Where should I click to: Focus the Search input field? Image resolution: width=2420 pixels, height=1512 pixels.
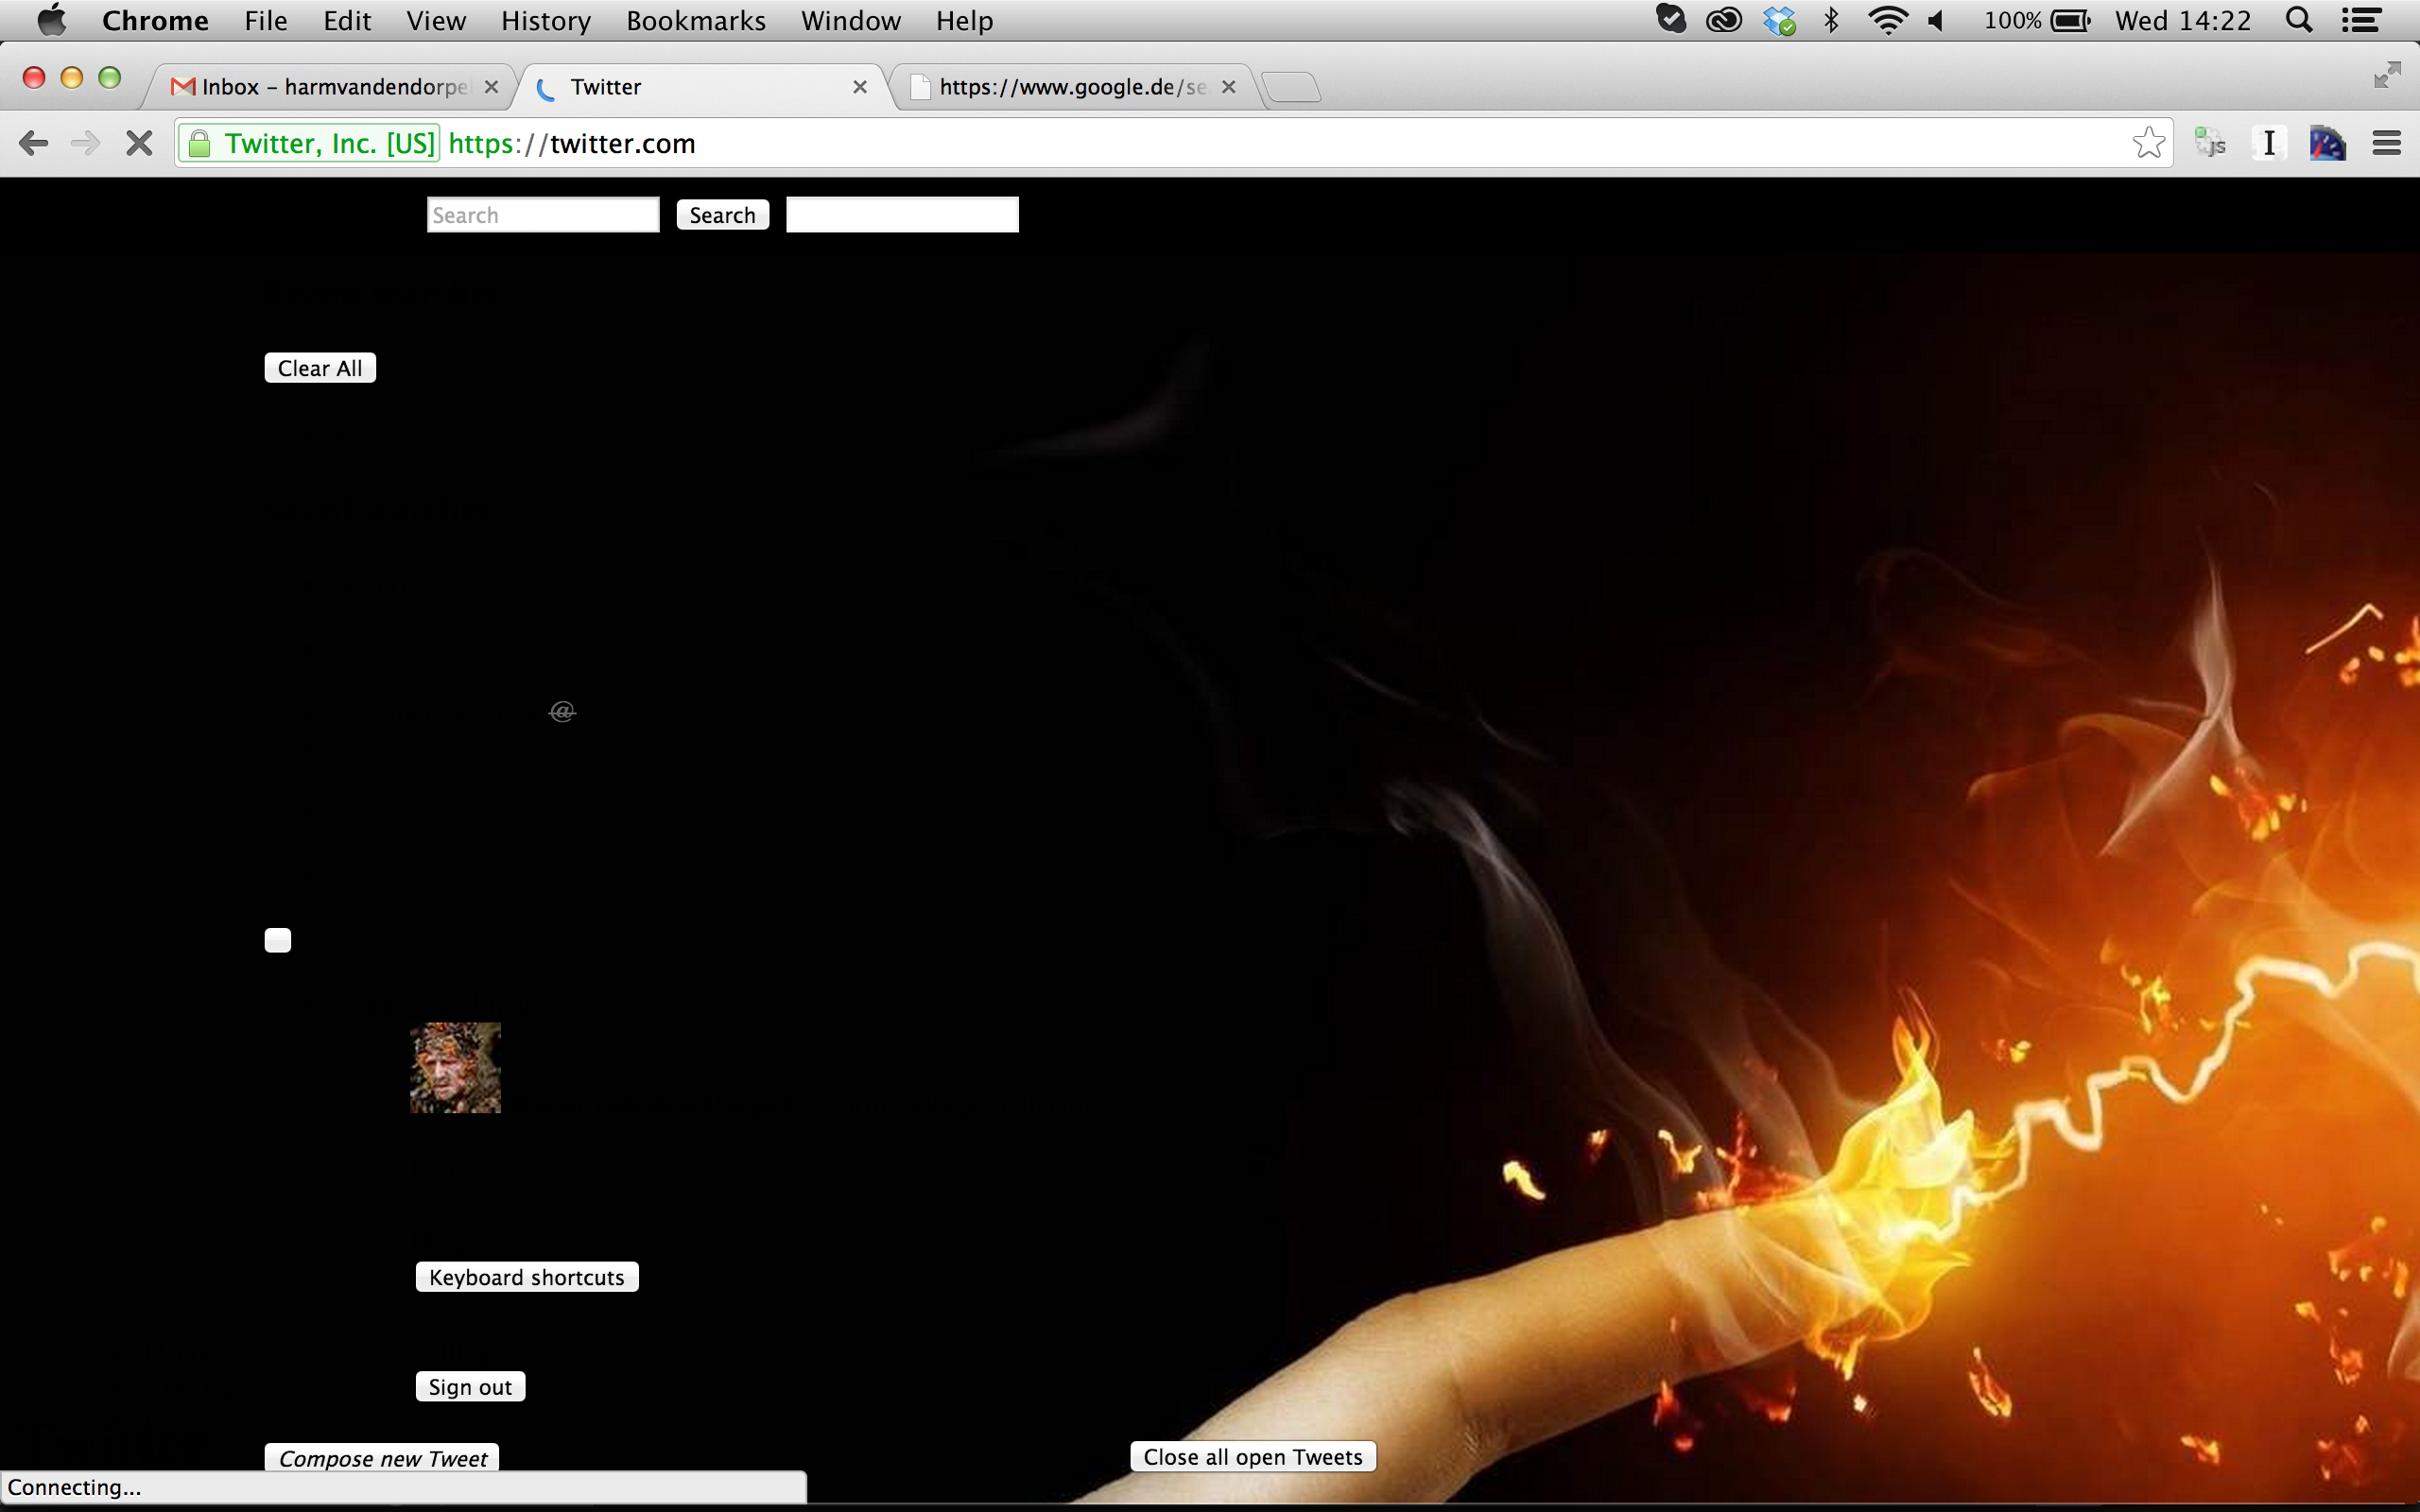coord(542,215)
